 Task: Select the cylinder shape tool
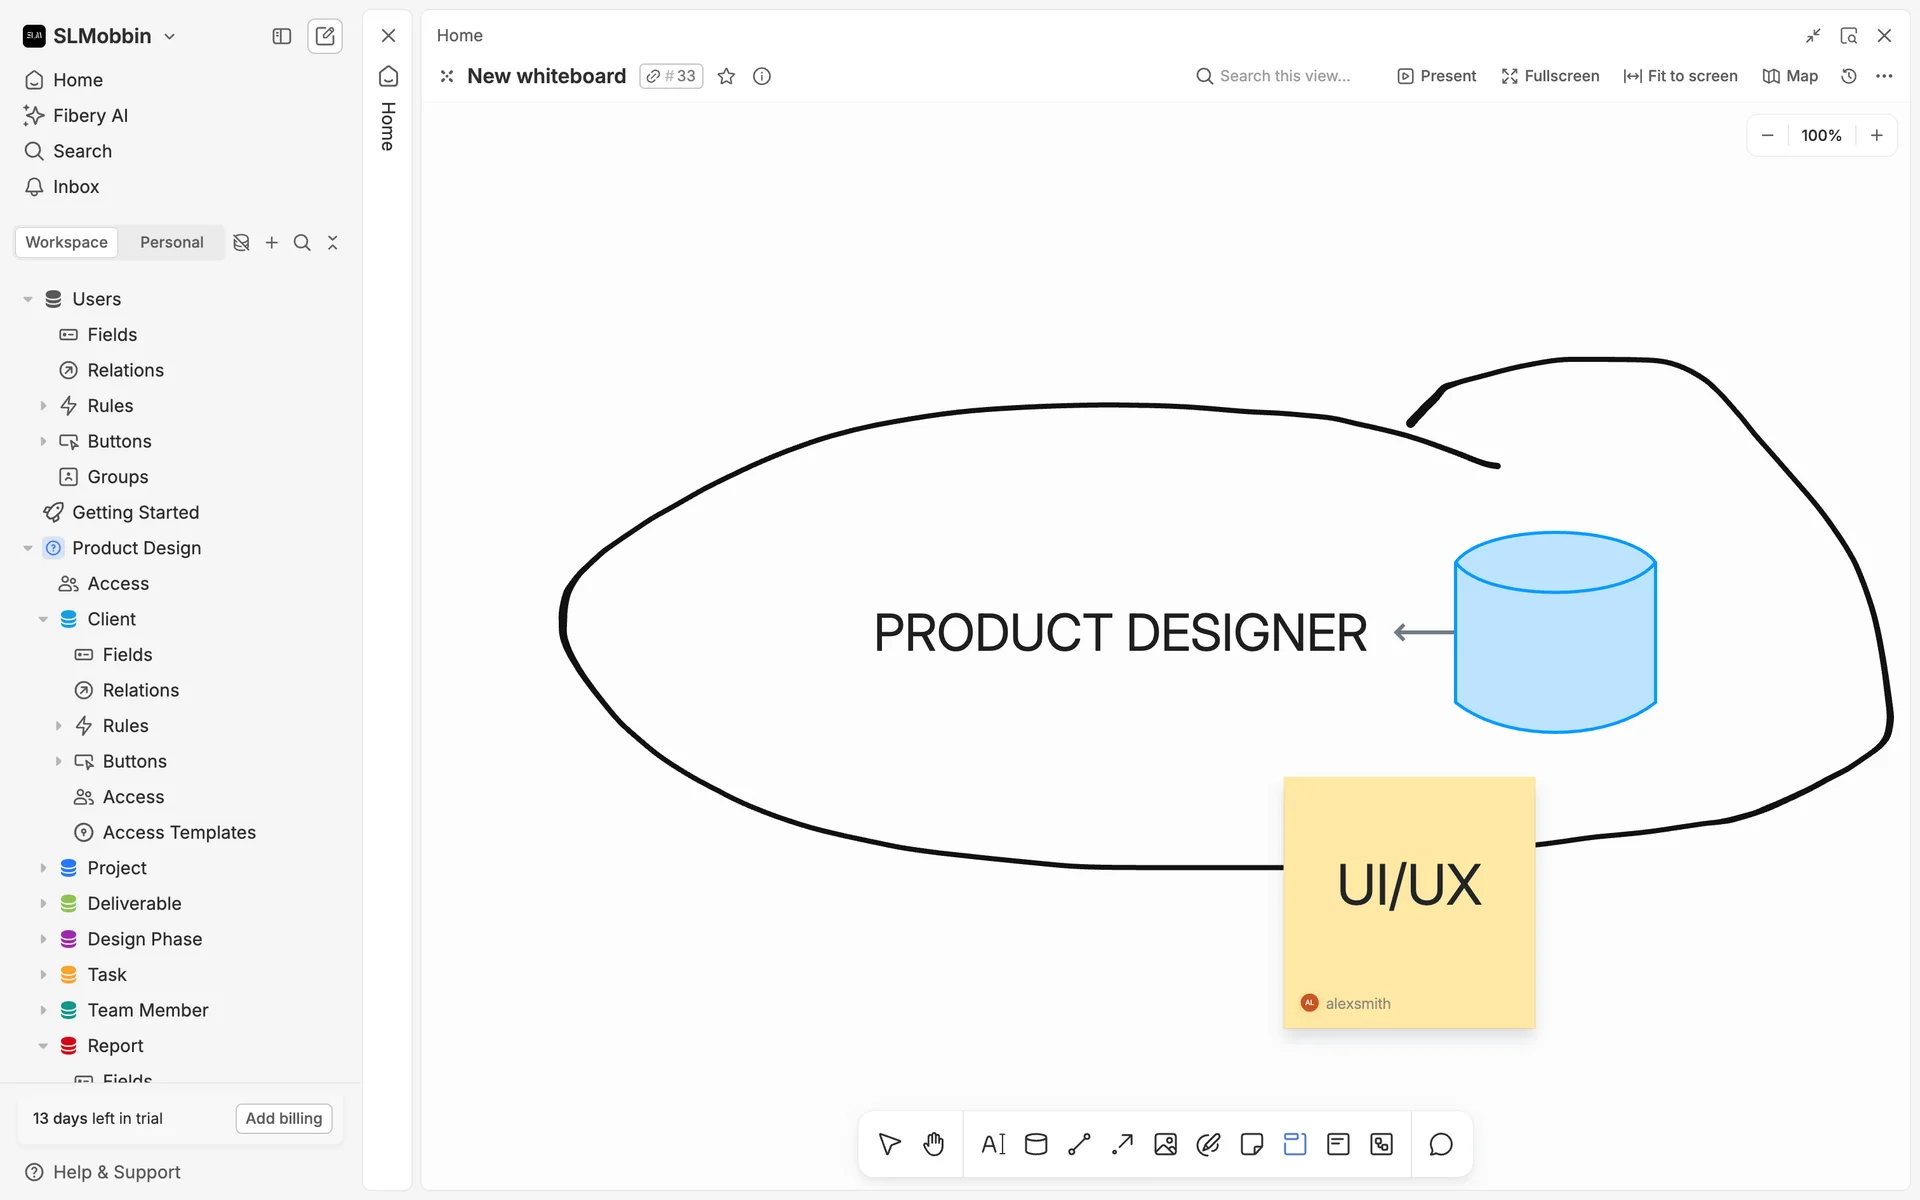[x=1036, y=1144]
